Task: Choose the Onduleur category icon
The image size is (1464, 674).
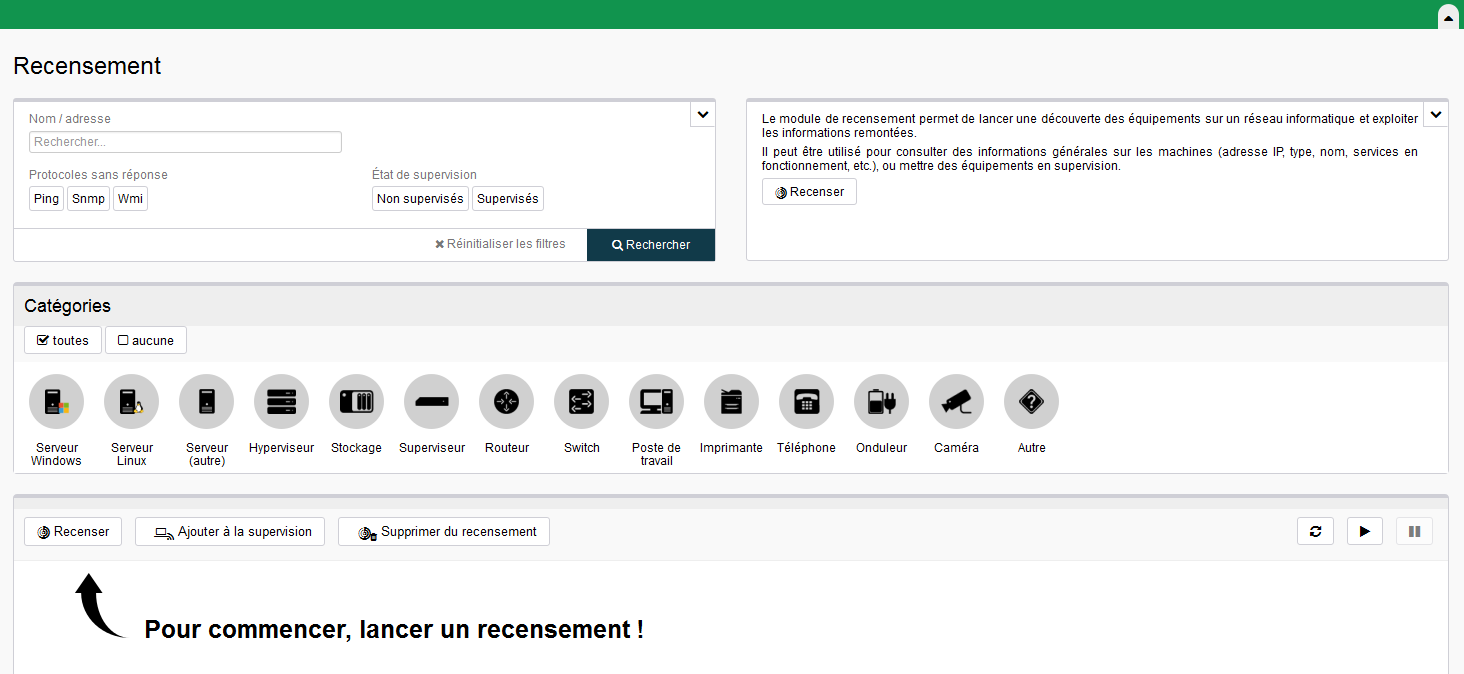Action: pos(881,402)
